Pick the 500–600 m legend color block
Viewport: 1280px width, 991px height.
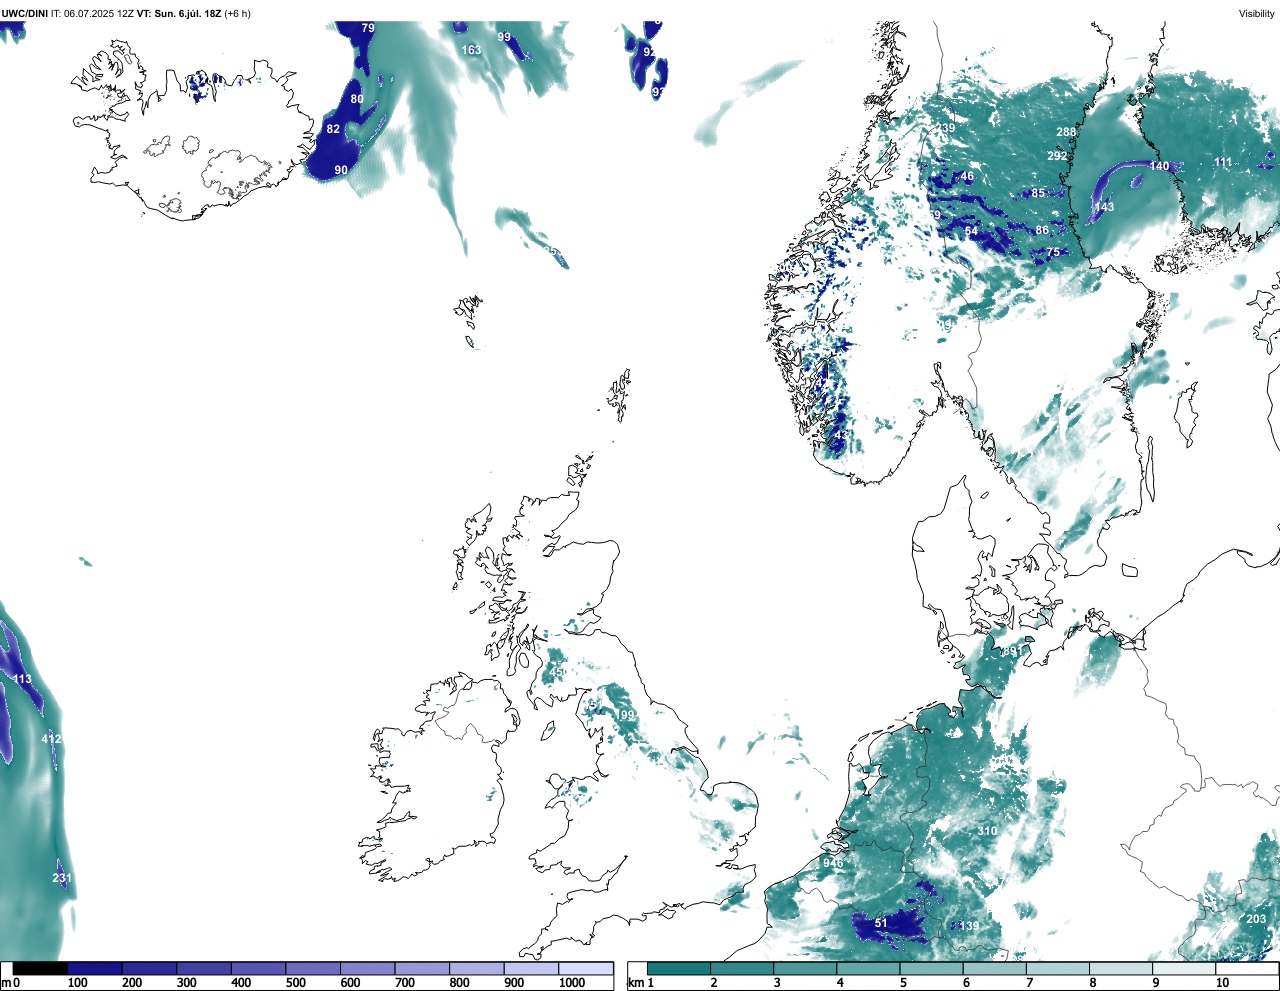(313, 968)
